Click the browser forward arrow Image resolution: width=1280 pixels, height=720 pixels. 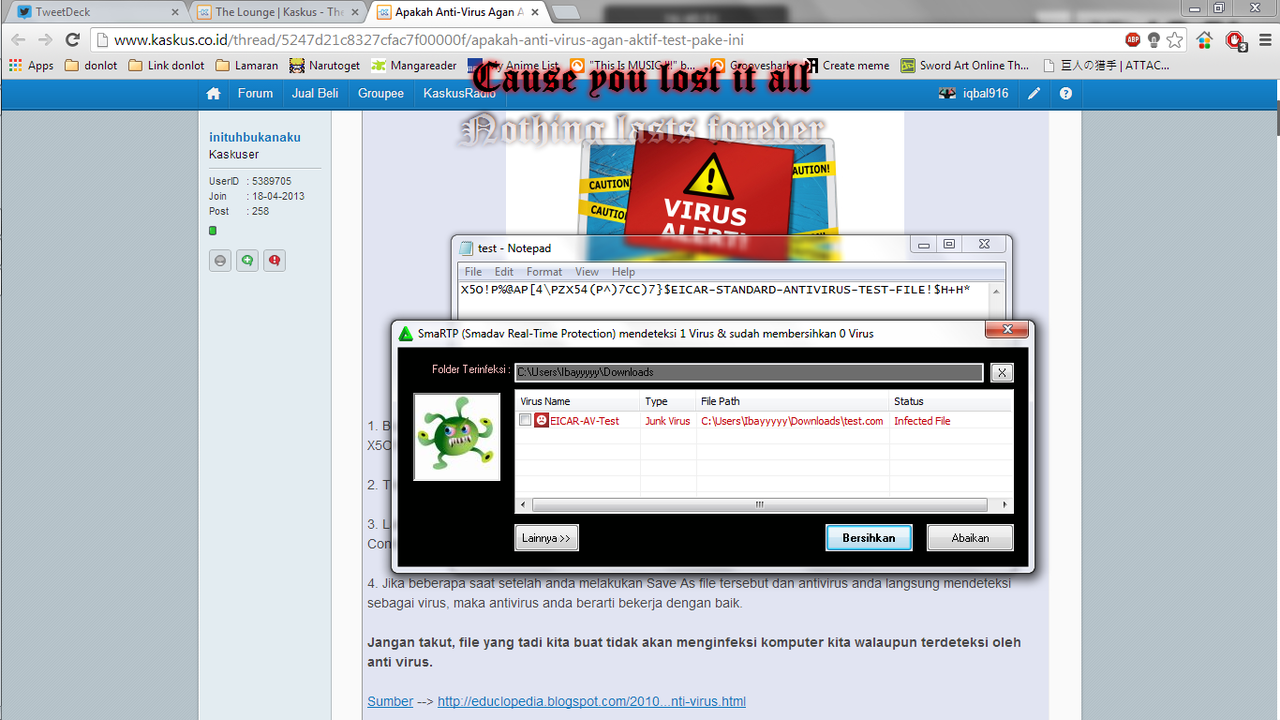pos(45,40)
